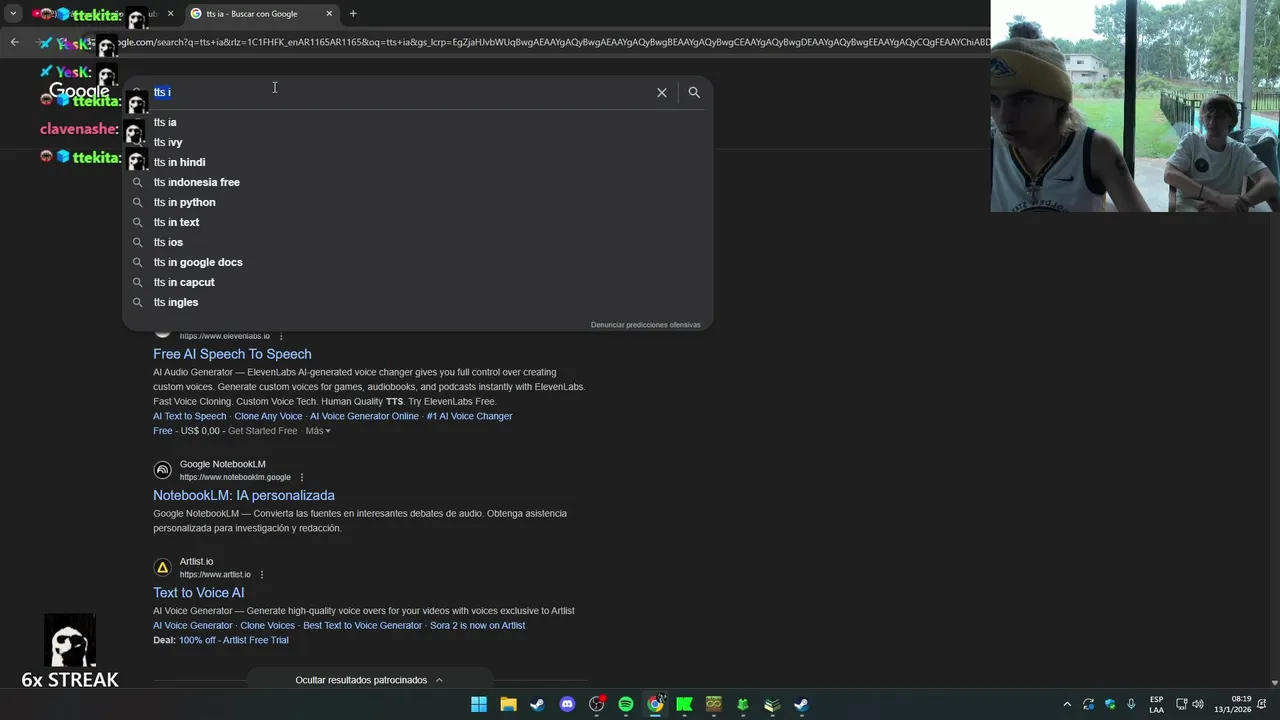Collapse sponsored results with 'Ocultar resultados patrocinados'
Screen dimensions: 1280x720
[x=369, y=680]
